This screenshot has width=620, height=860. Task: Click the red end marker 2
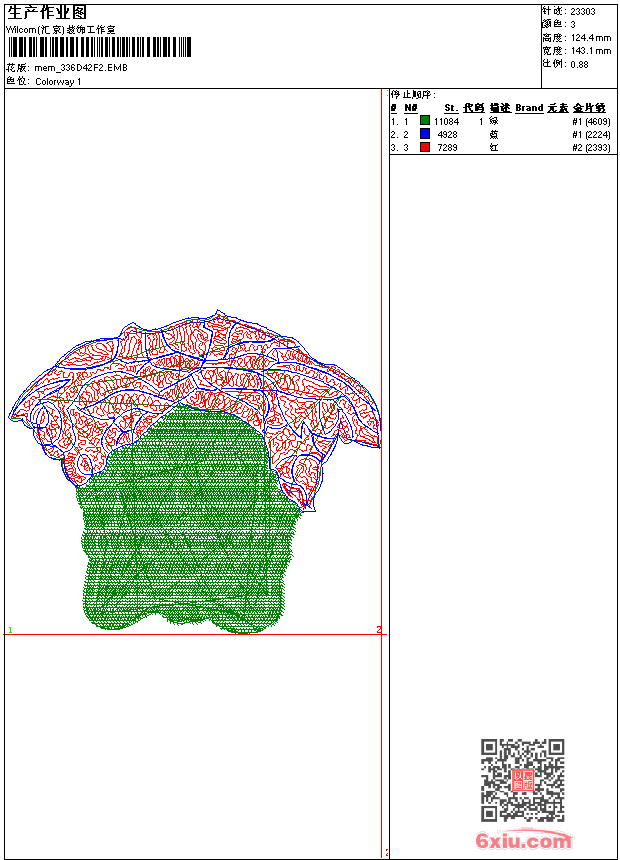pos(379,629)
